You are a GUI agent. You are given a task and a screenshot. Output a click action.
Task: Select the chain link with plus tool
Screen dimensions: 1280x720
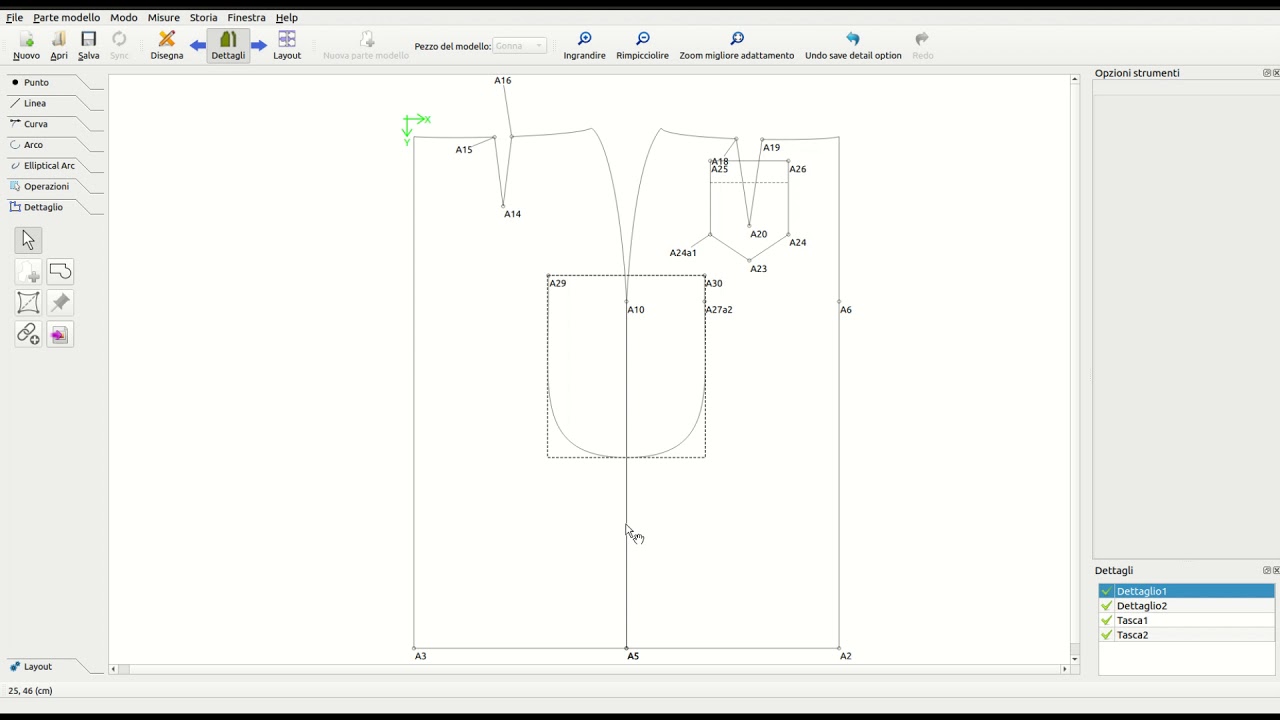(x=28, y=334)
